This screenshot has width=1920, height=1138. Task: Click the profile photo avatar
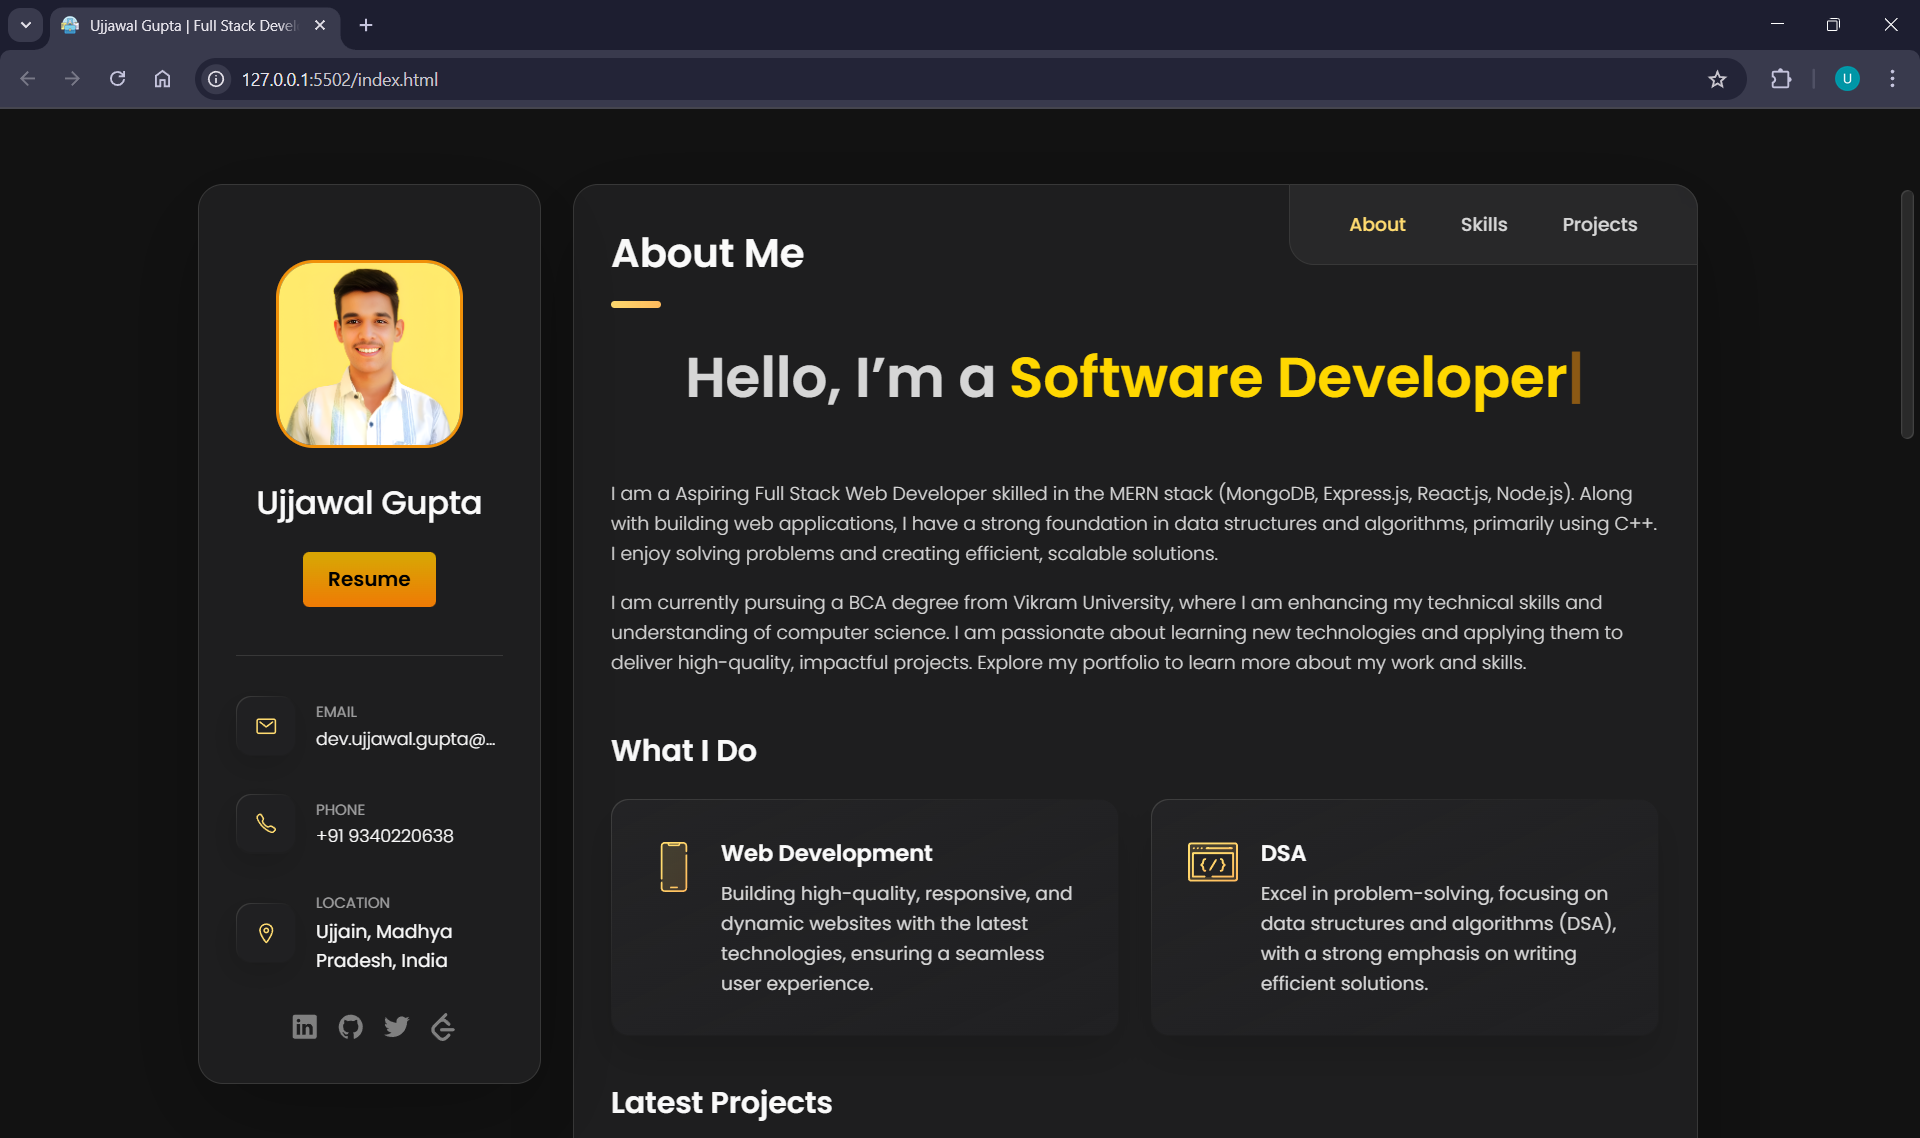tap(369, 354)
